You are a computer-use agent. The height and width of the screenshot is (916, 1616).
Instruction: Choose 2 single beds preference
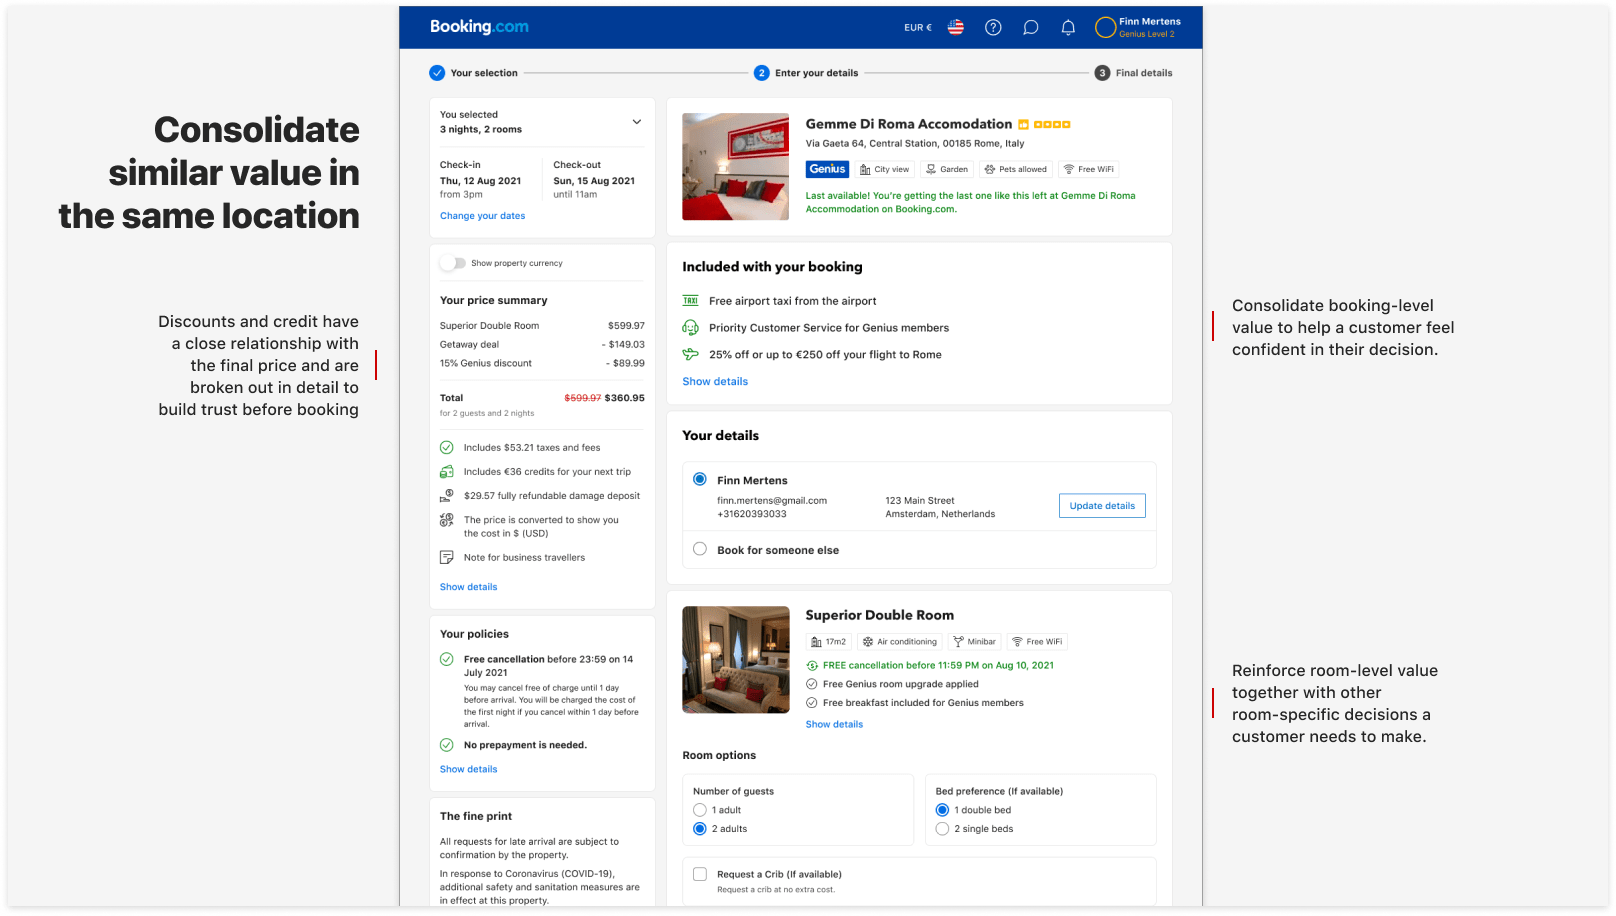coord(942,829)
